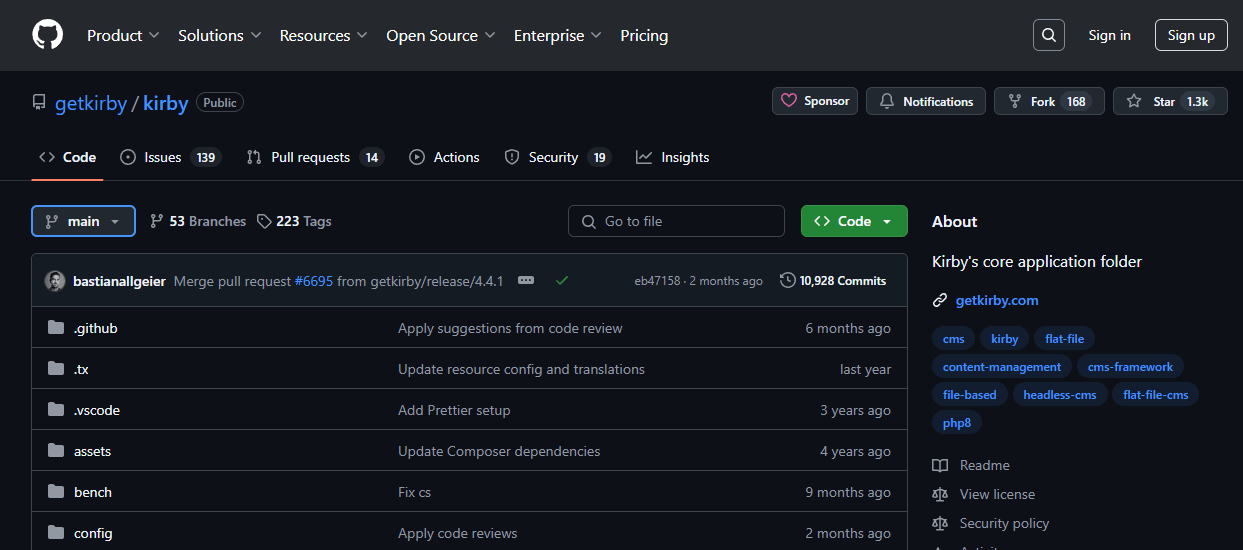Click the Notifications button
The width and height of the screenshot is (1243, 550).
coord(926,101)
